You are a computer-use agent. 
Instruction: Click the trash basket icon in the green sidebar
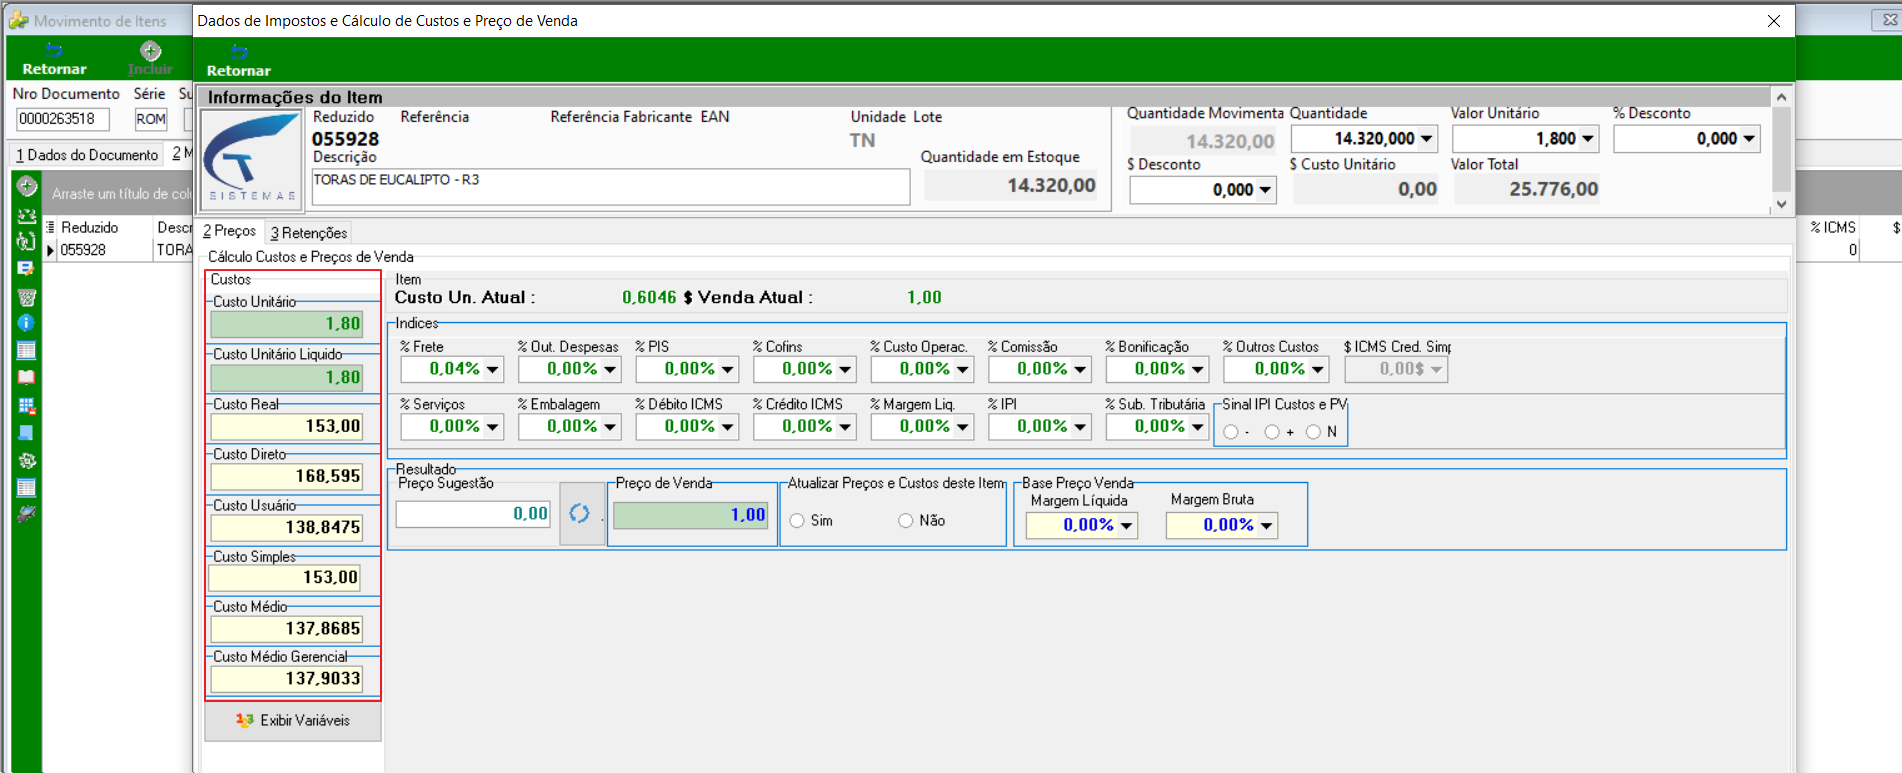(x=27, y=296)
